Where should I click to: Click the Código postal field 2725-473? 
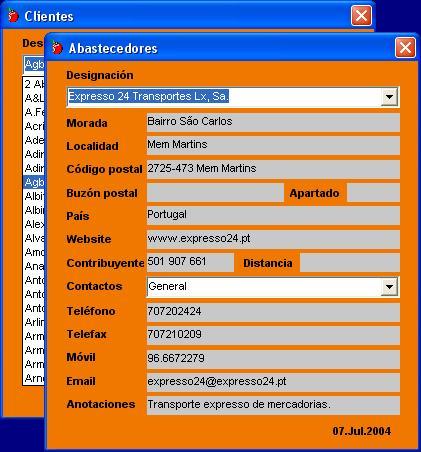273,169
